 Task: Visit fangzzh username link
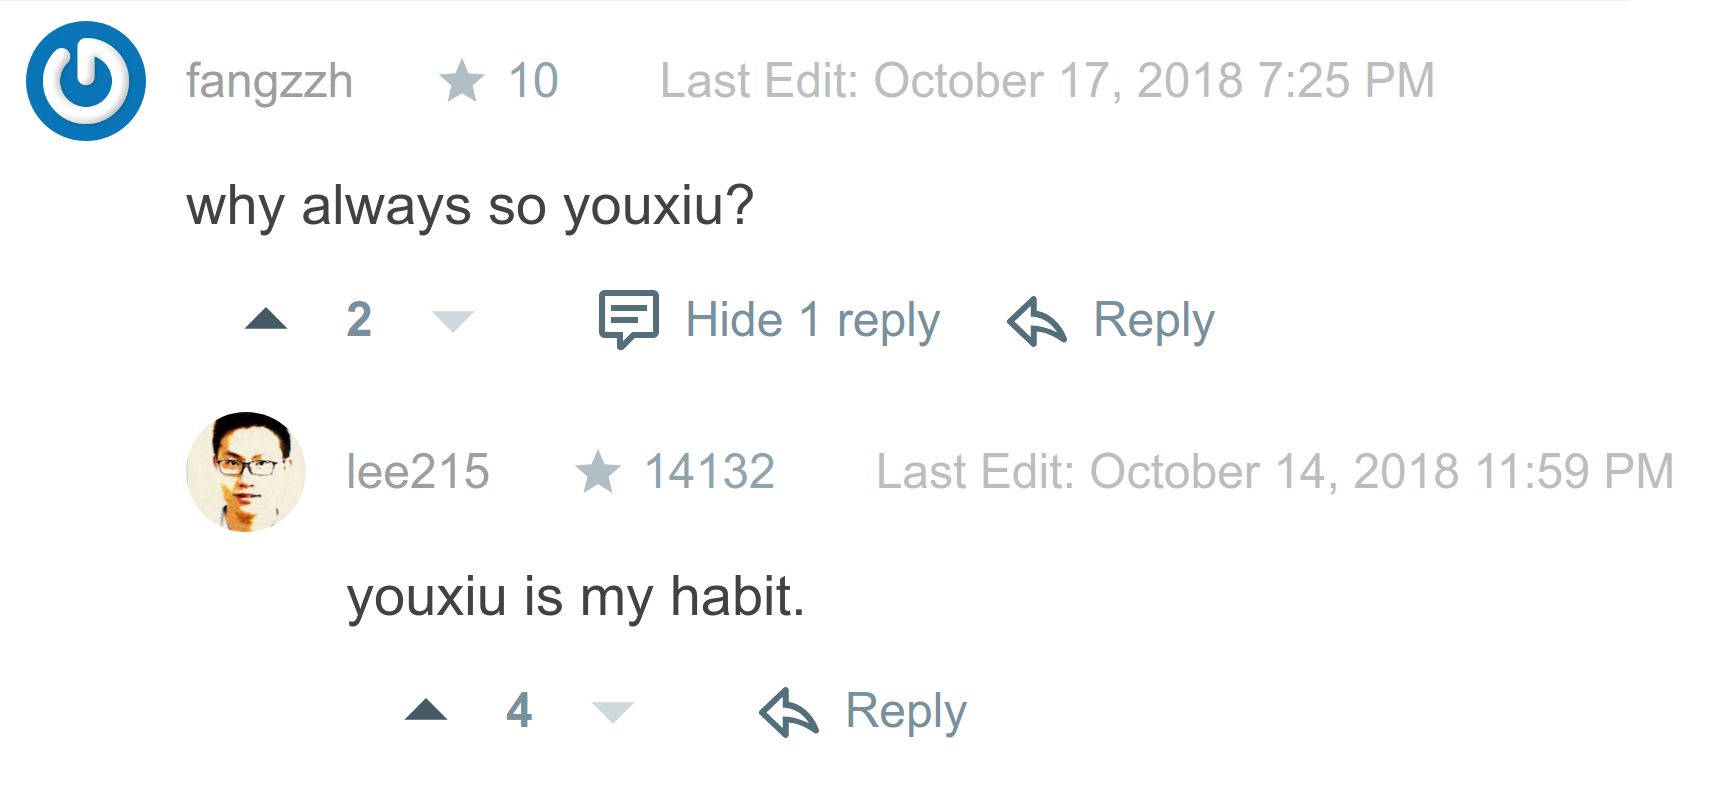tap(269, 81)
